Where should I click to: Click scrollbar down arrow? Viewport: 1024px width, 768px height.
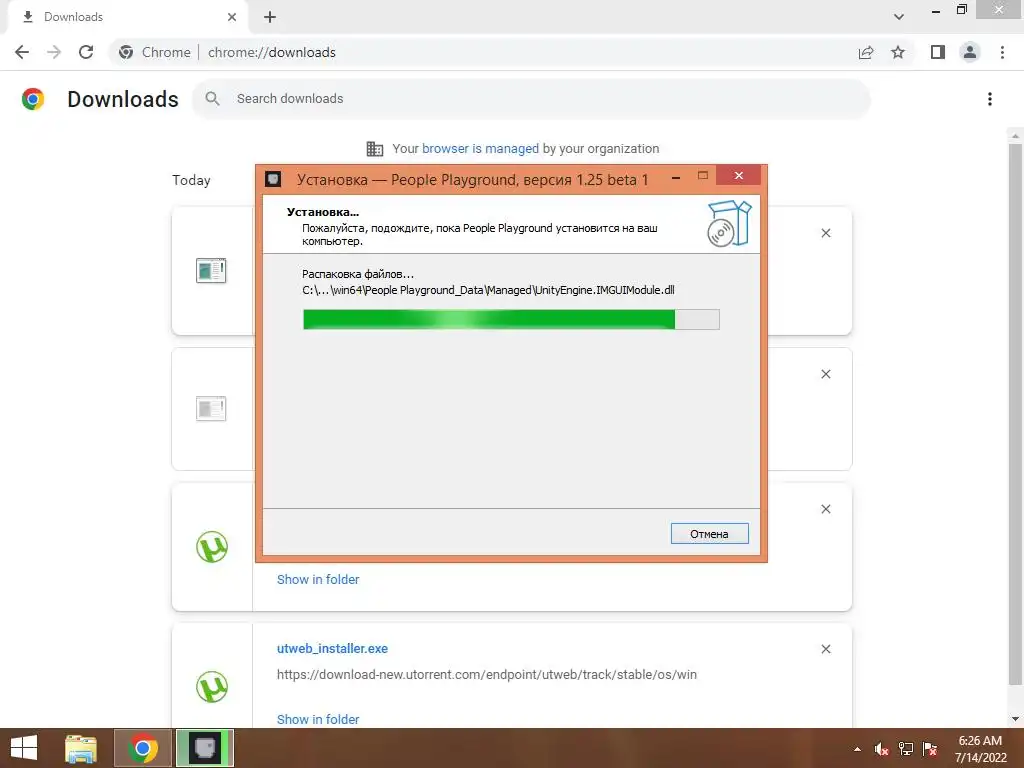(x=1015, y=719)
